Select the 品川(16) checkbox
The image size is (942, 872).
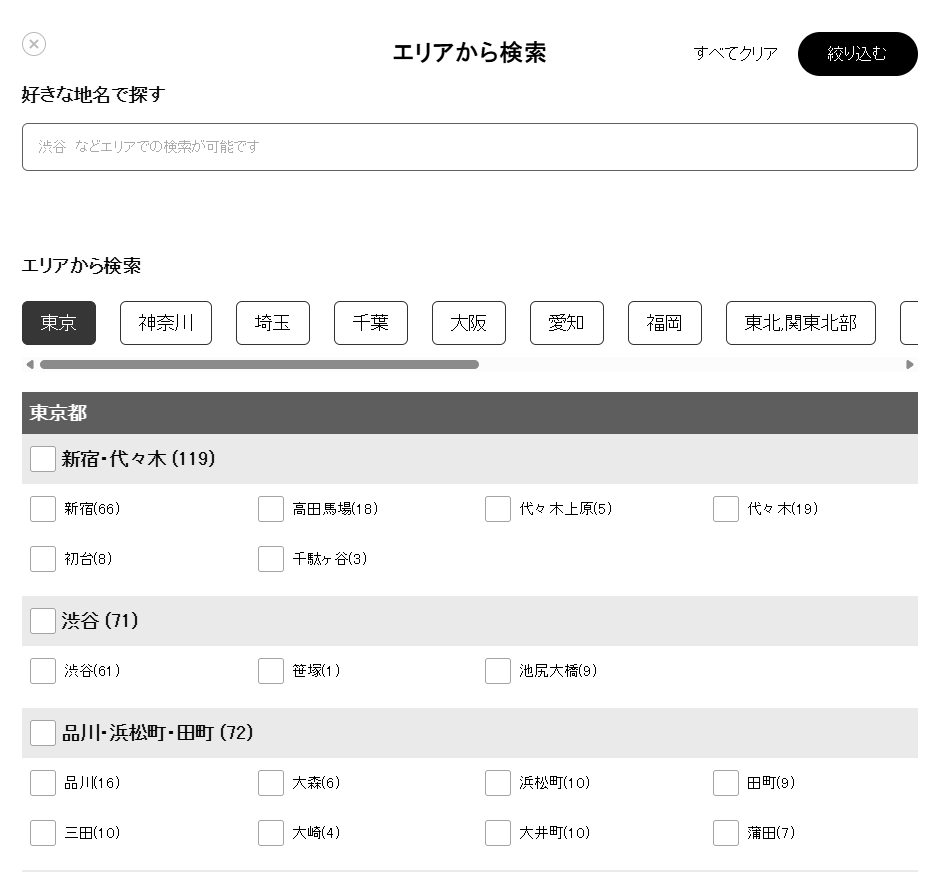(x=43, y=782)
